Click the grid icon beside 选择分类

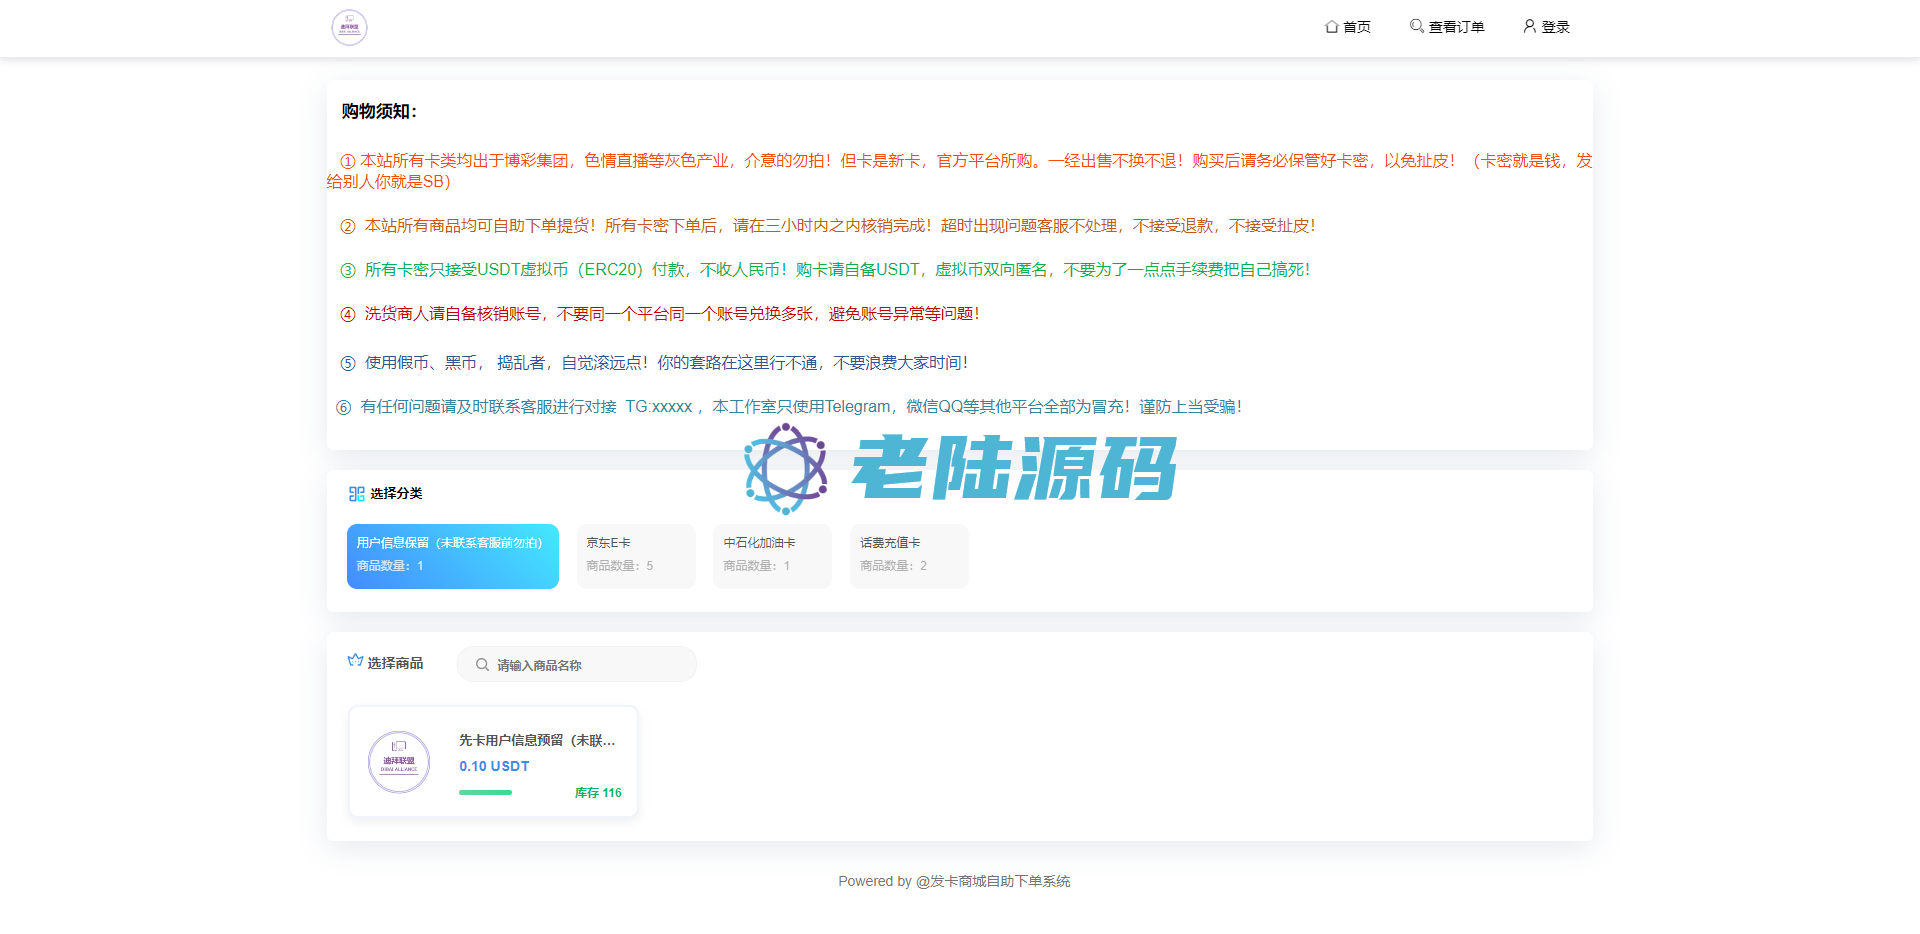pos(356,494)
